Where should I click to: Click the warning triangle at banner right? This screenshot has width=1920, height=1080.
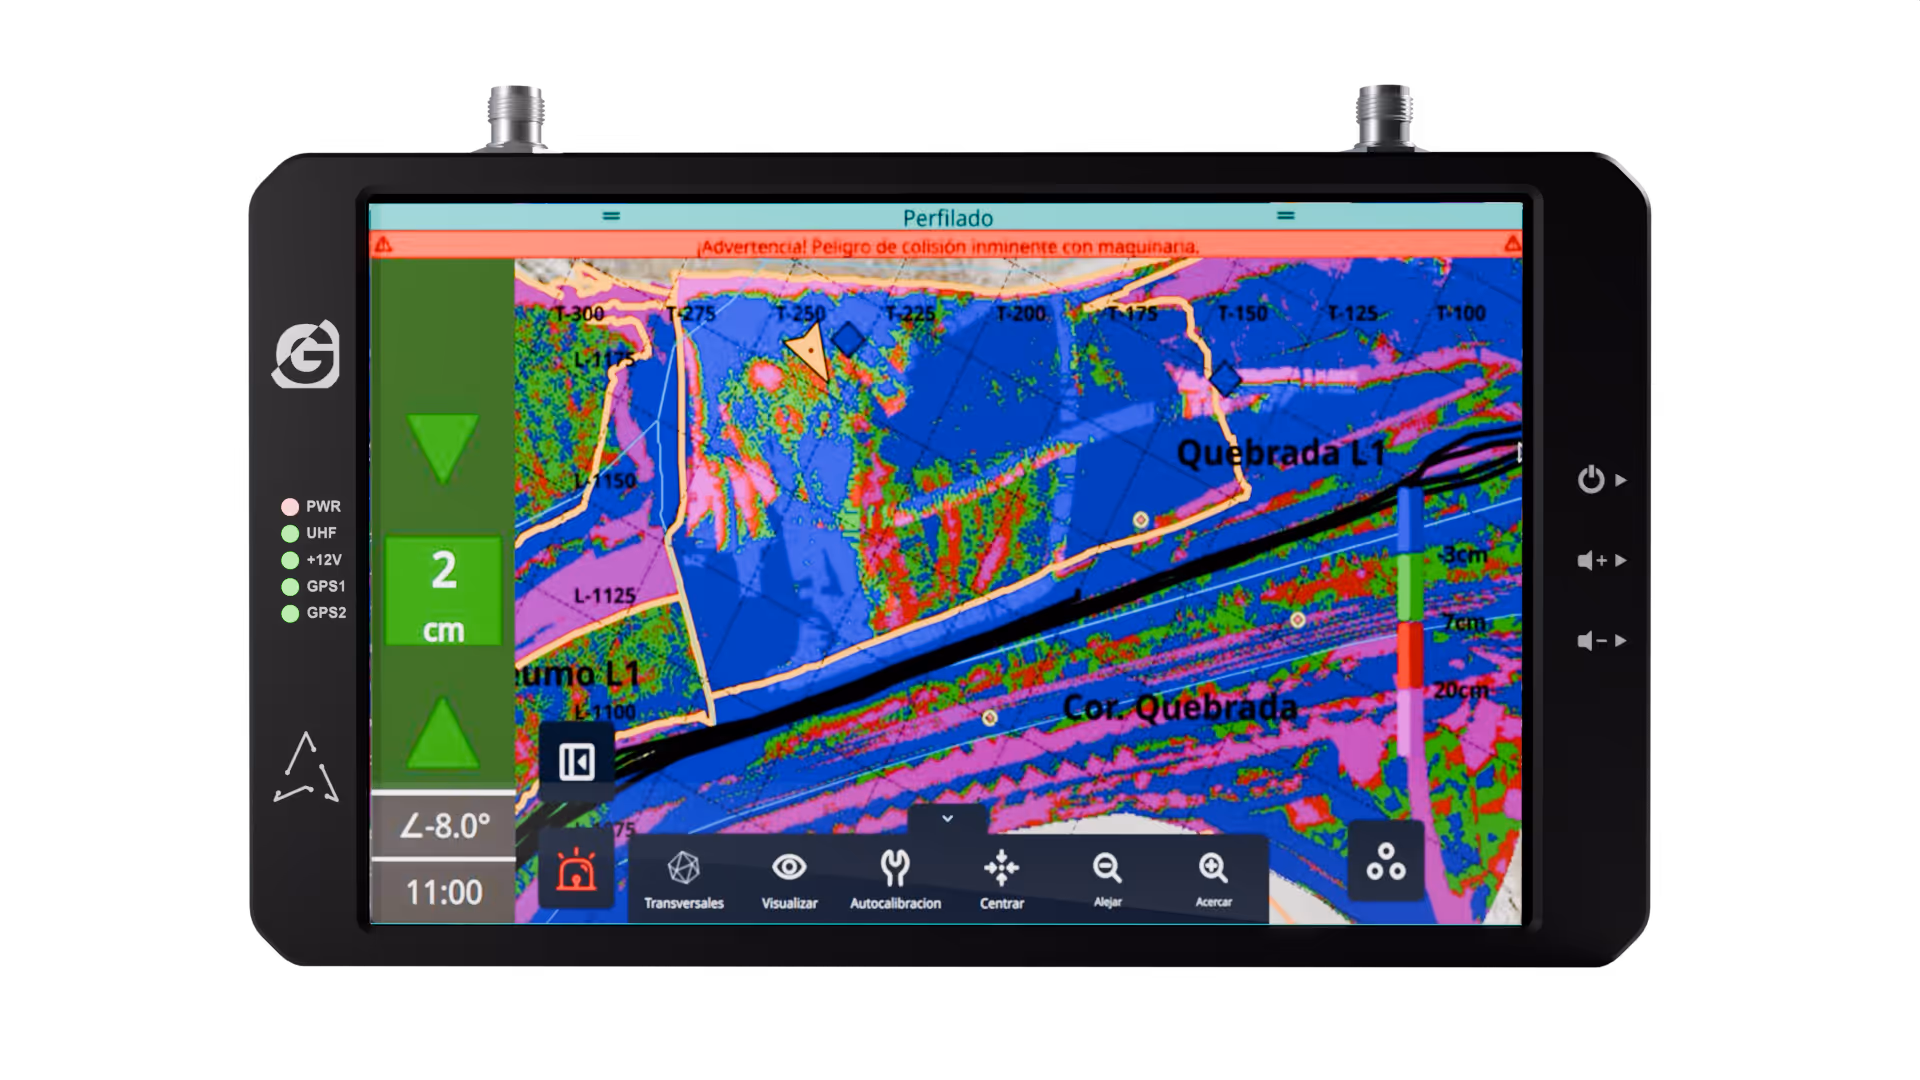(x=1512, y=243)
